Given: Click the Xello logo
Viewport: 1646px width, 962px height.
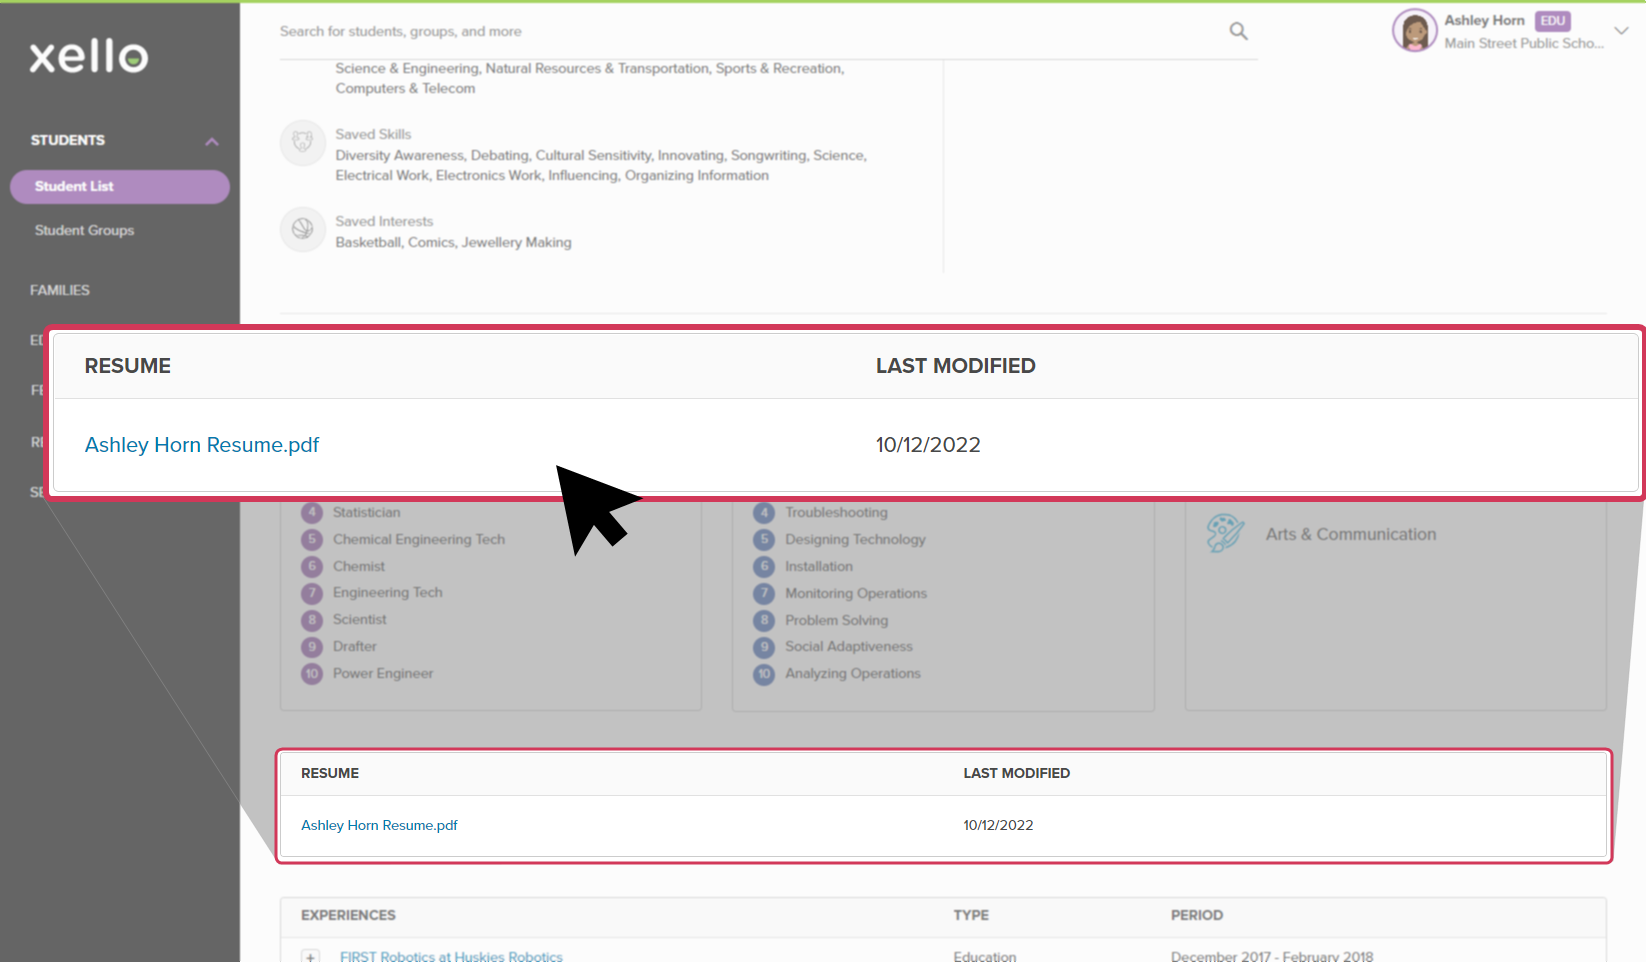Looking at the screenshot, I should (x=89, y=57).
